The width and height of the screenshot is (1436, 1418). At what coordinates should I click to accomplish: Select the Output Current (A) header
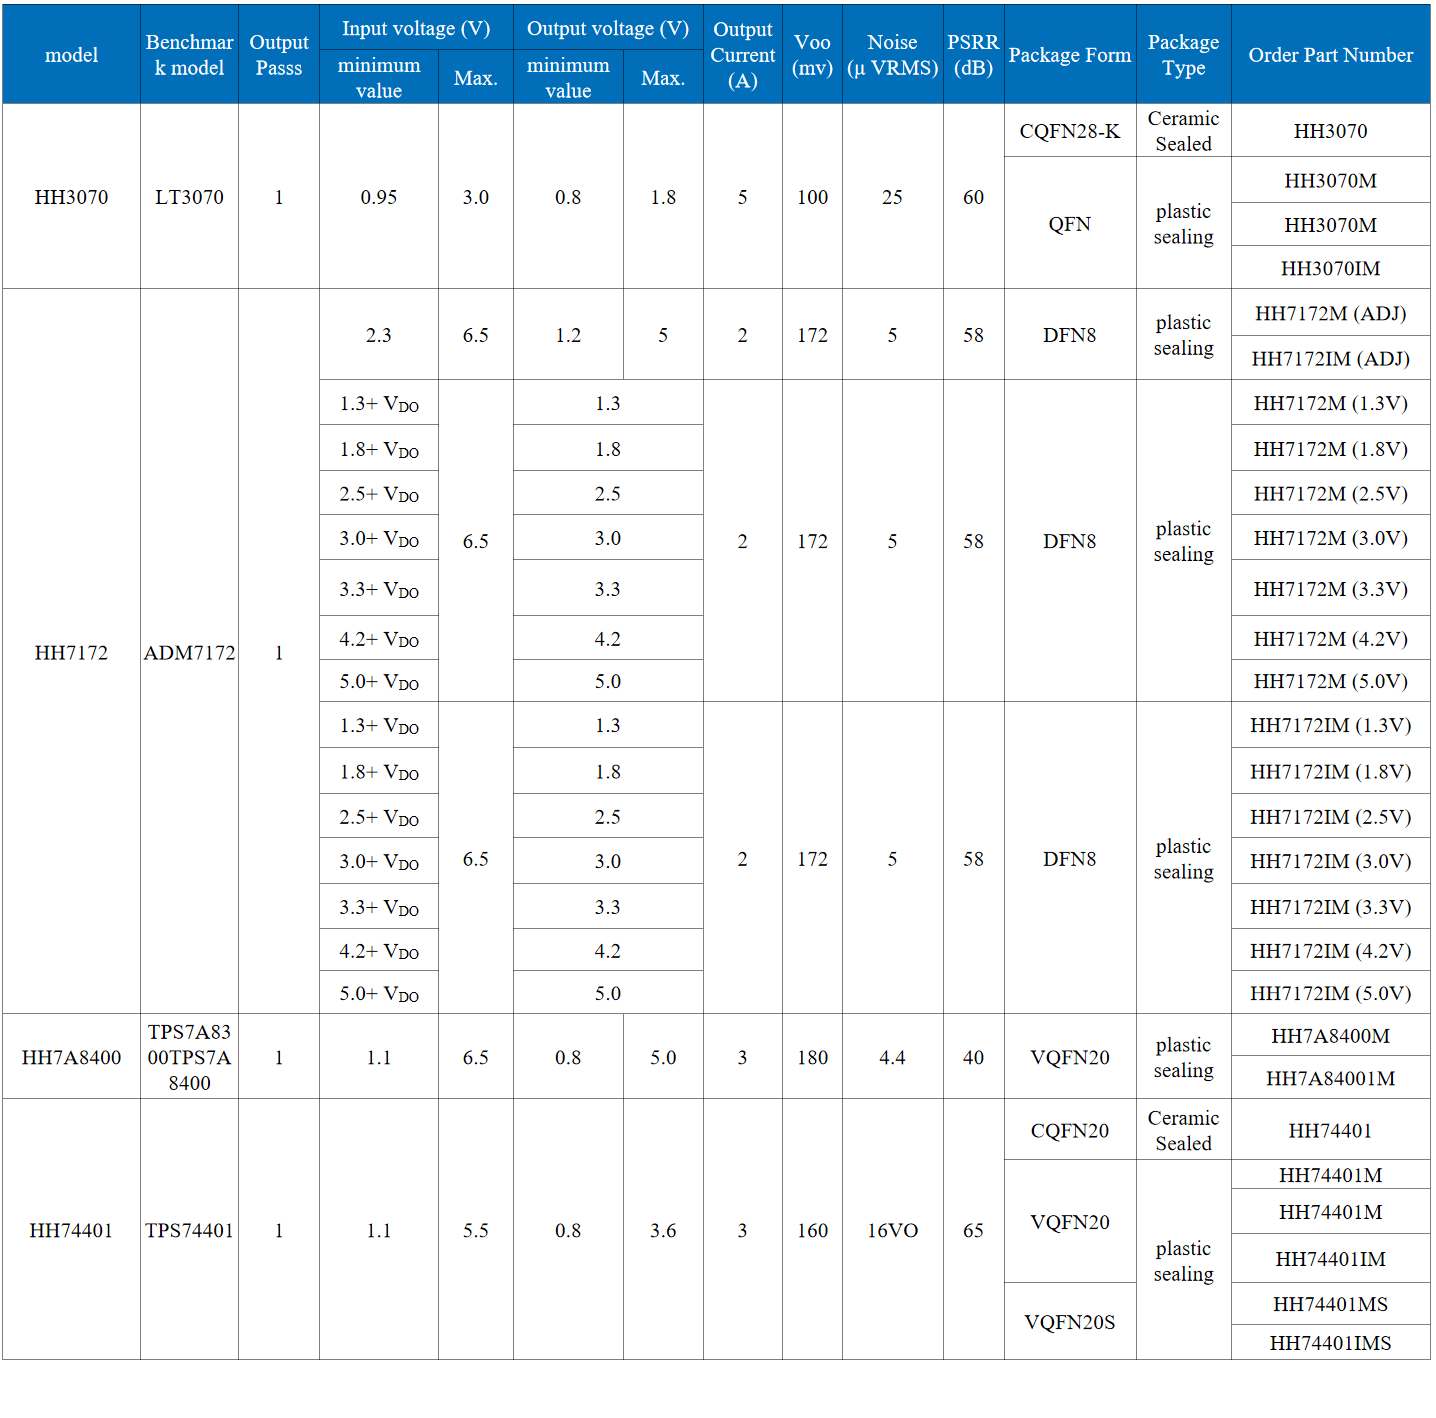(742, 55)
